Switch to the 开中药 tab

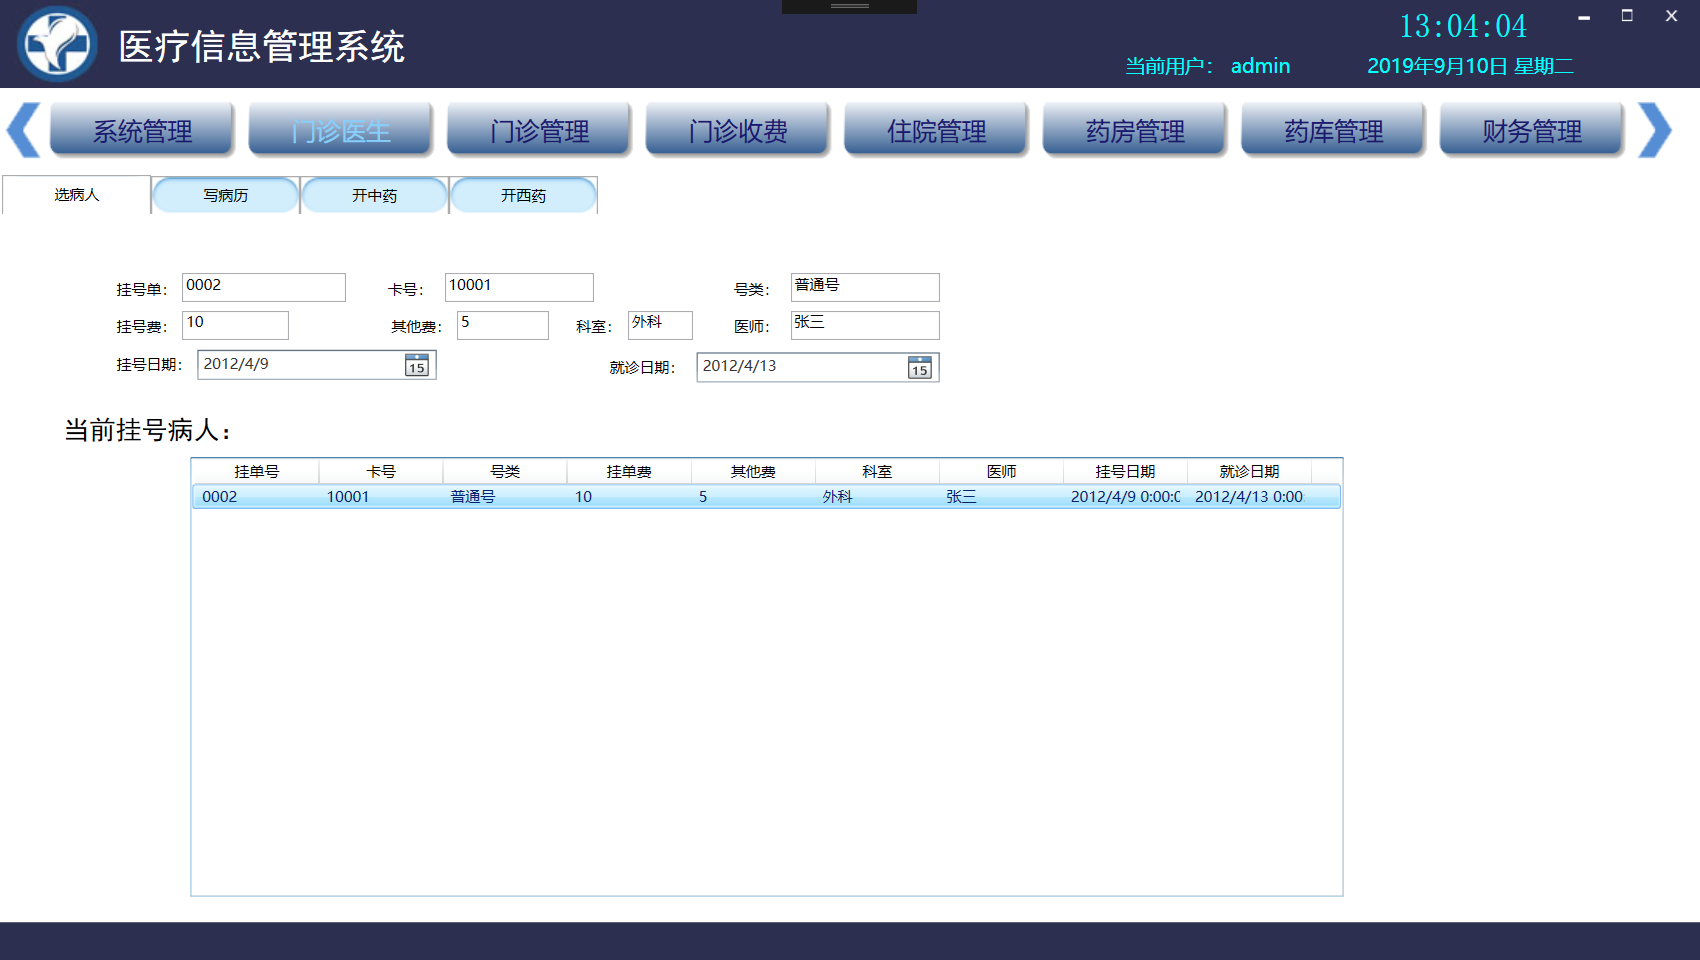pos(375,195)
